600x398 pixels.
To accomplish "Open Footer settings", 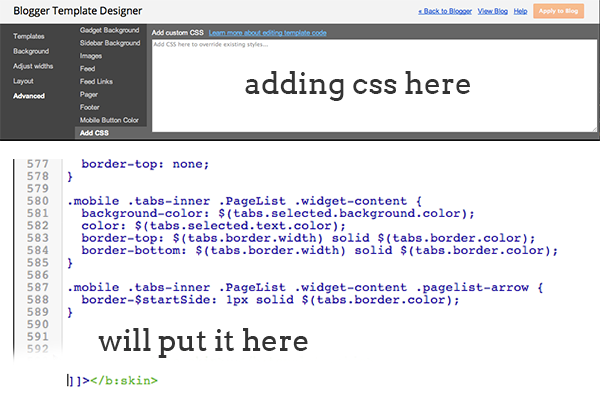I will [x=90, y=107].
